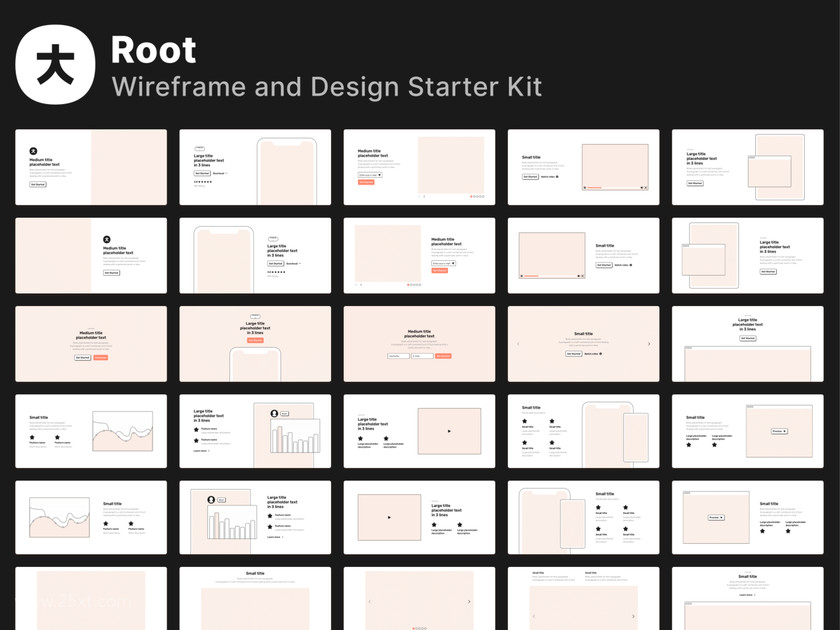Click Learn more in the bar-chart-right card

[201, 451]
